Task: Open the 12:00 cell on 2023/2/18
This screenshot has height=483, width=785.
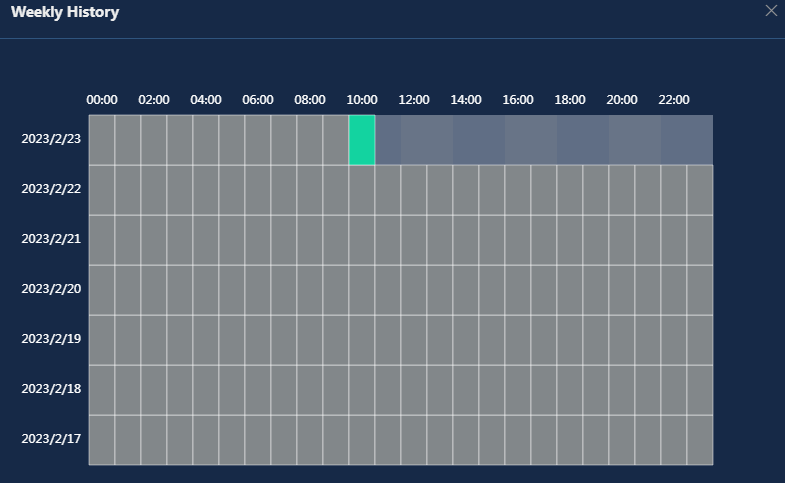Action: click(414, 390)
